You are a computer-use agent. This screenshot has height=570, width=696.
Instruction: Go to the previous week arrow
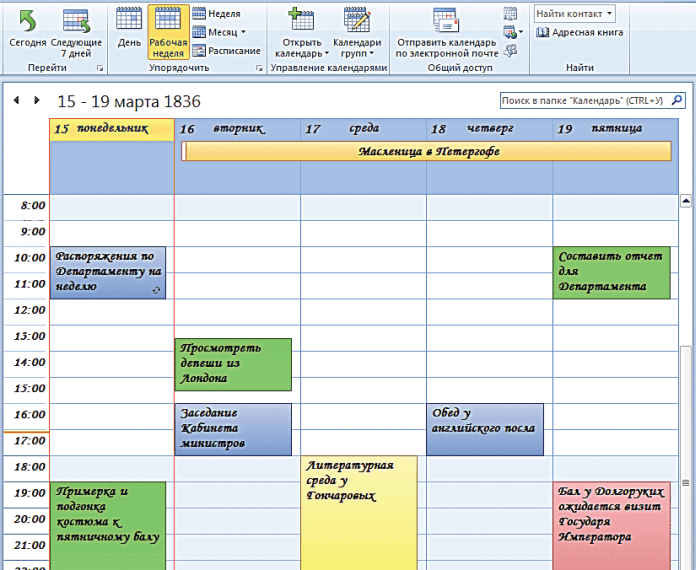pos(17,101)
